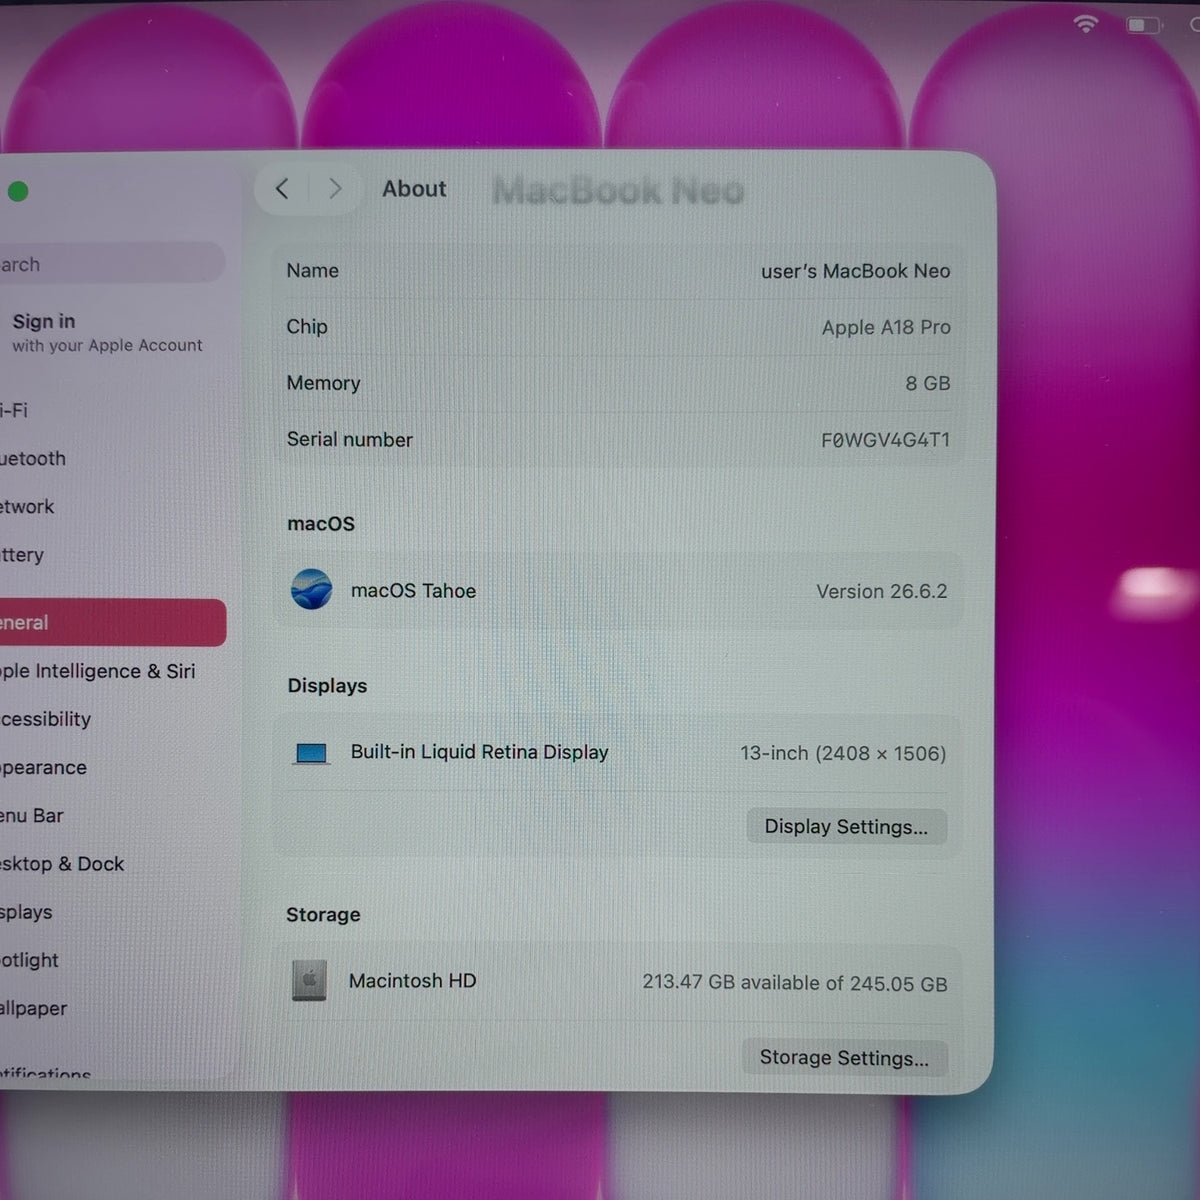
Task: Click the green full-screen window button
Action: pos(18,191)
